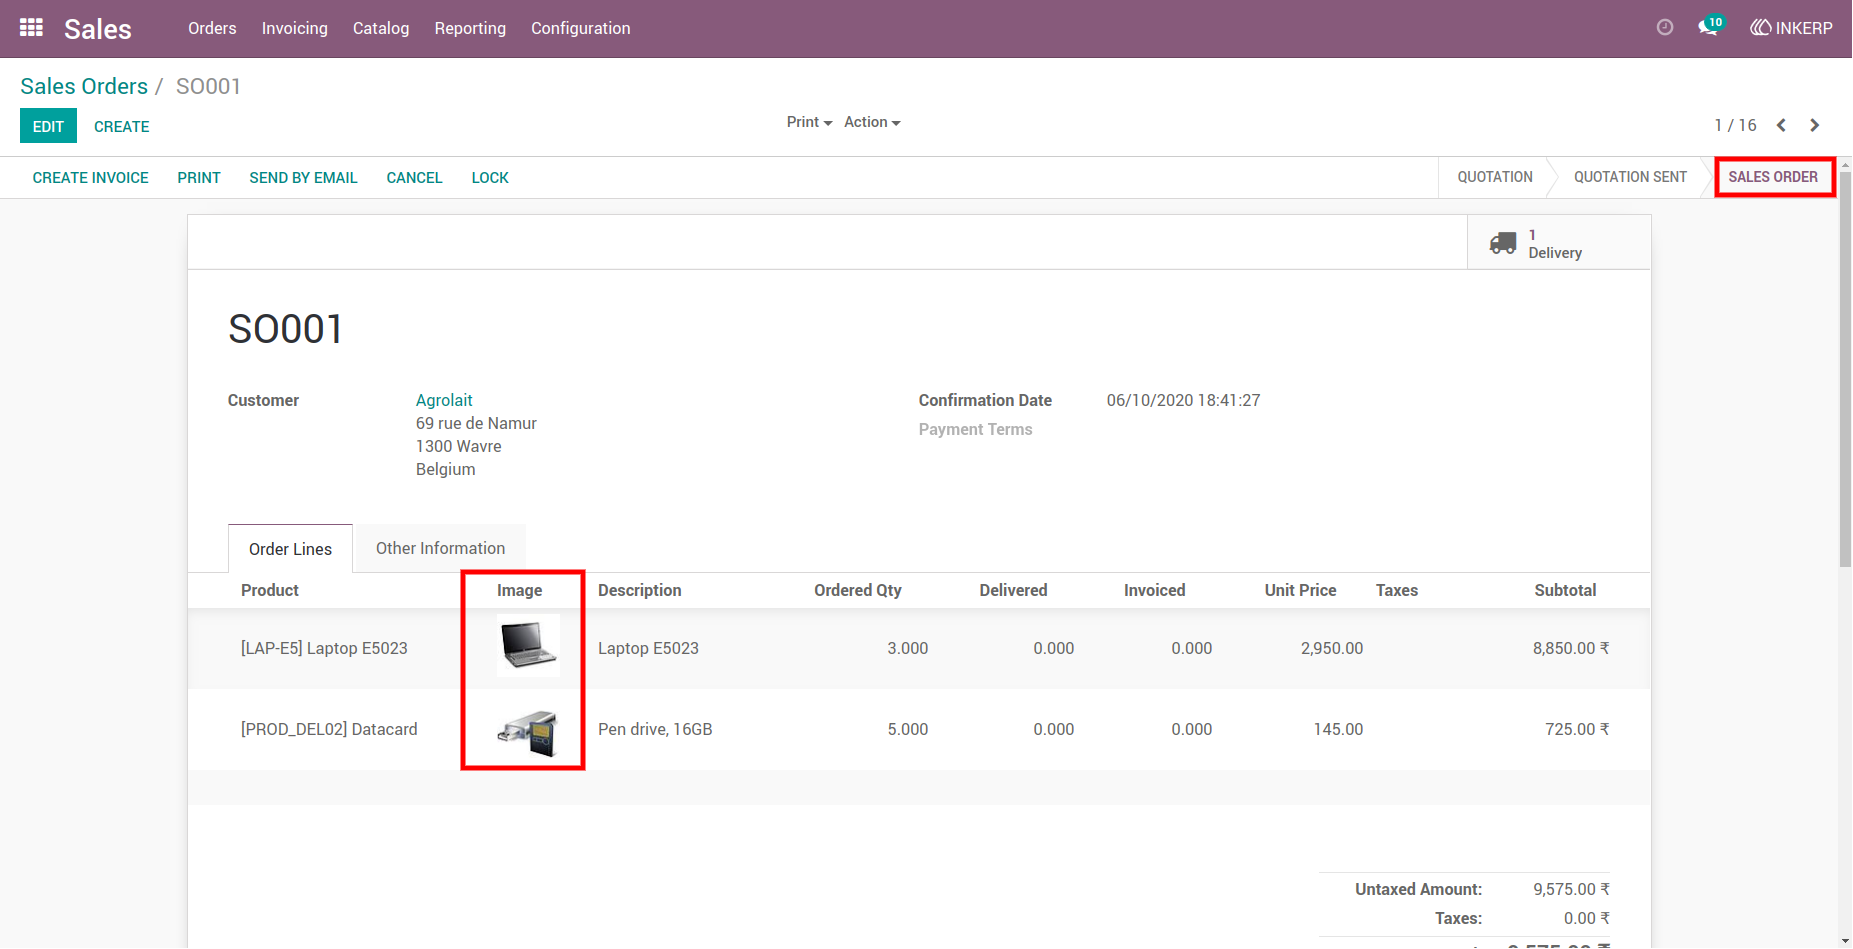Open the Laptop E5023 product image
Image resolution: width=1853 pixels, height=949 pixels.
click(x=528, y=646)
